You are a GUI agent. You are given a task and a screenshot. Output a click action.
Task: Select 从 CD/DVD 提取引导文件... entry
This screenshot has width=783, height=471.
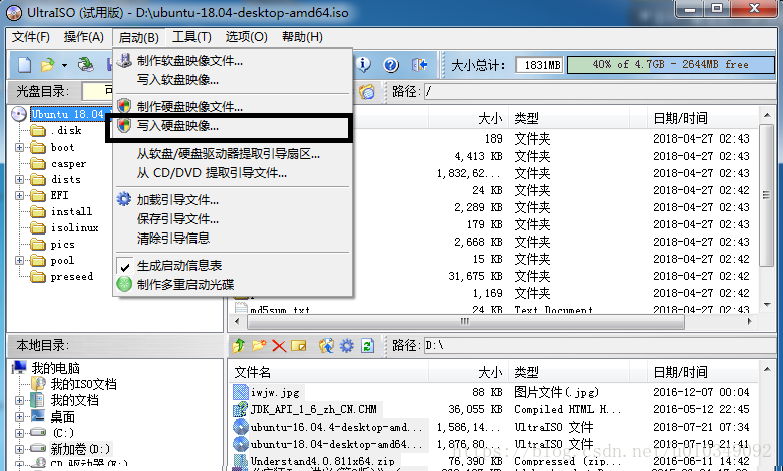[x=233, y=173]
